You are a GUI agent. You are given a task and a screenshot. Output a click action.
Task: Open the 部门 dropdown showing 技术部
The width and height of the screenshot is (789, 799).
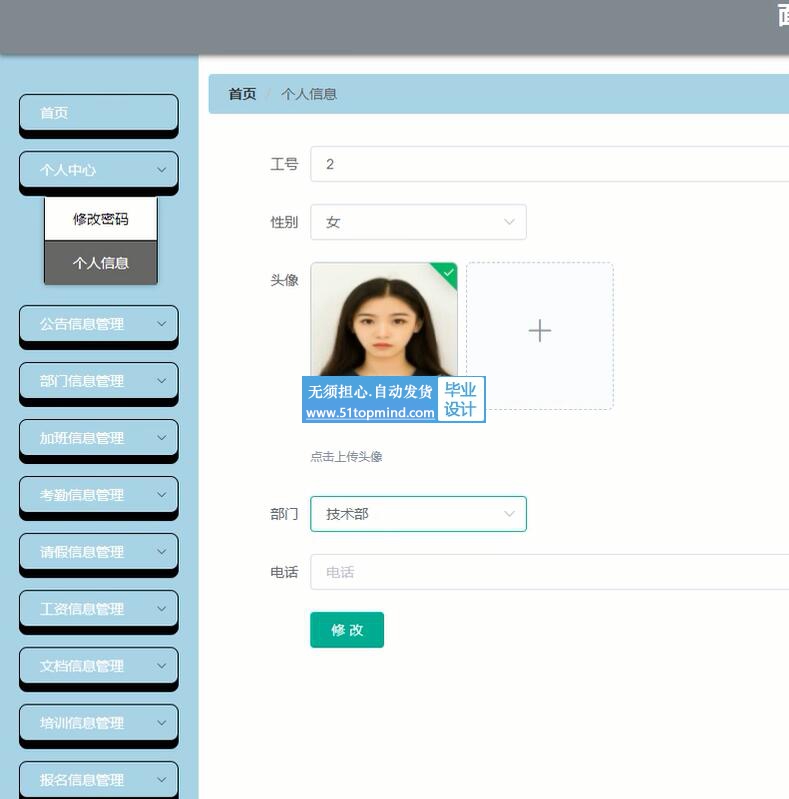[x=418, y=514]
